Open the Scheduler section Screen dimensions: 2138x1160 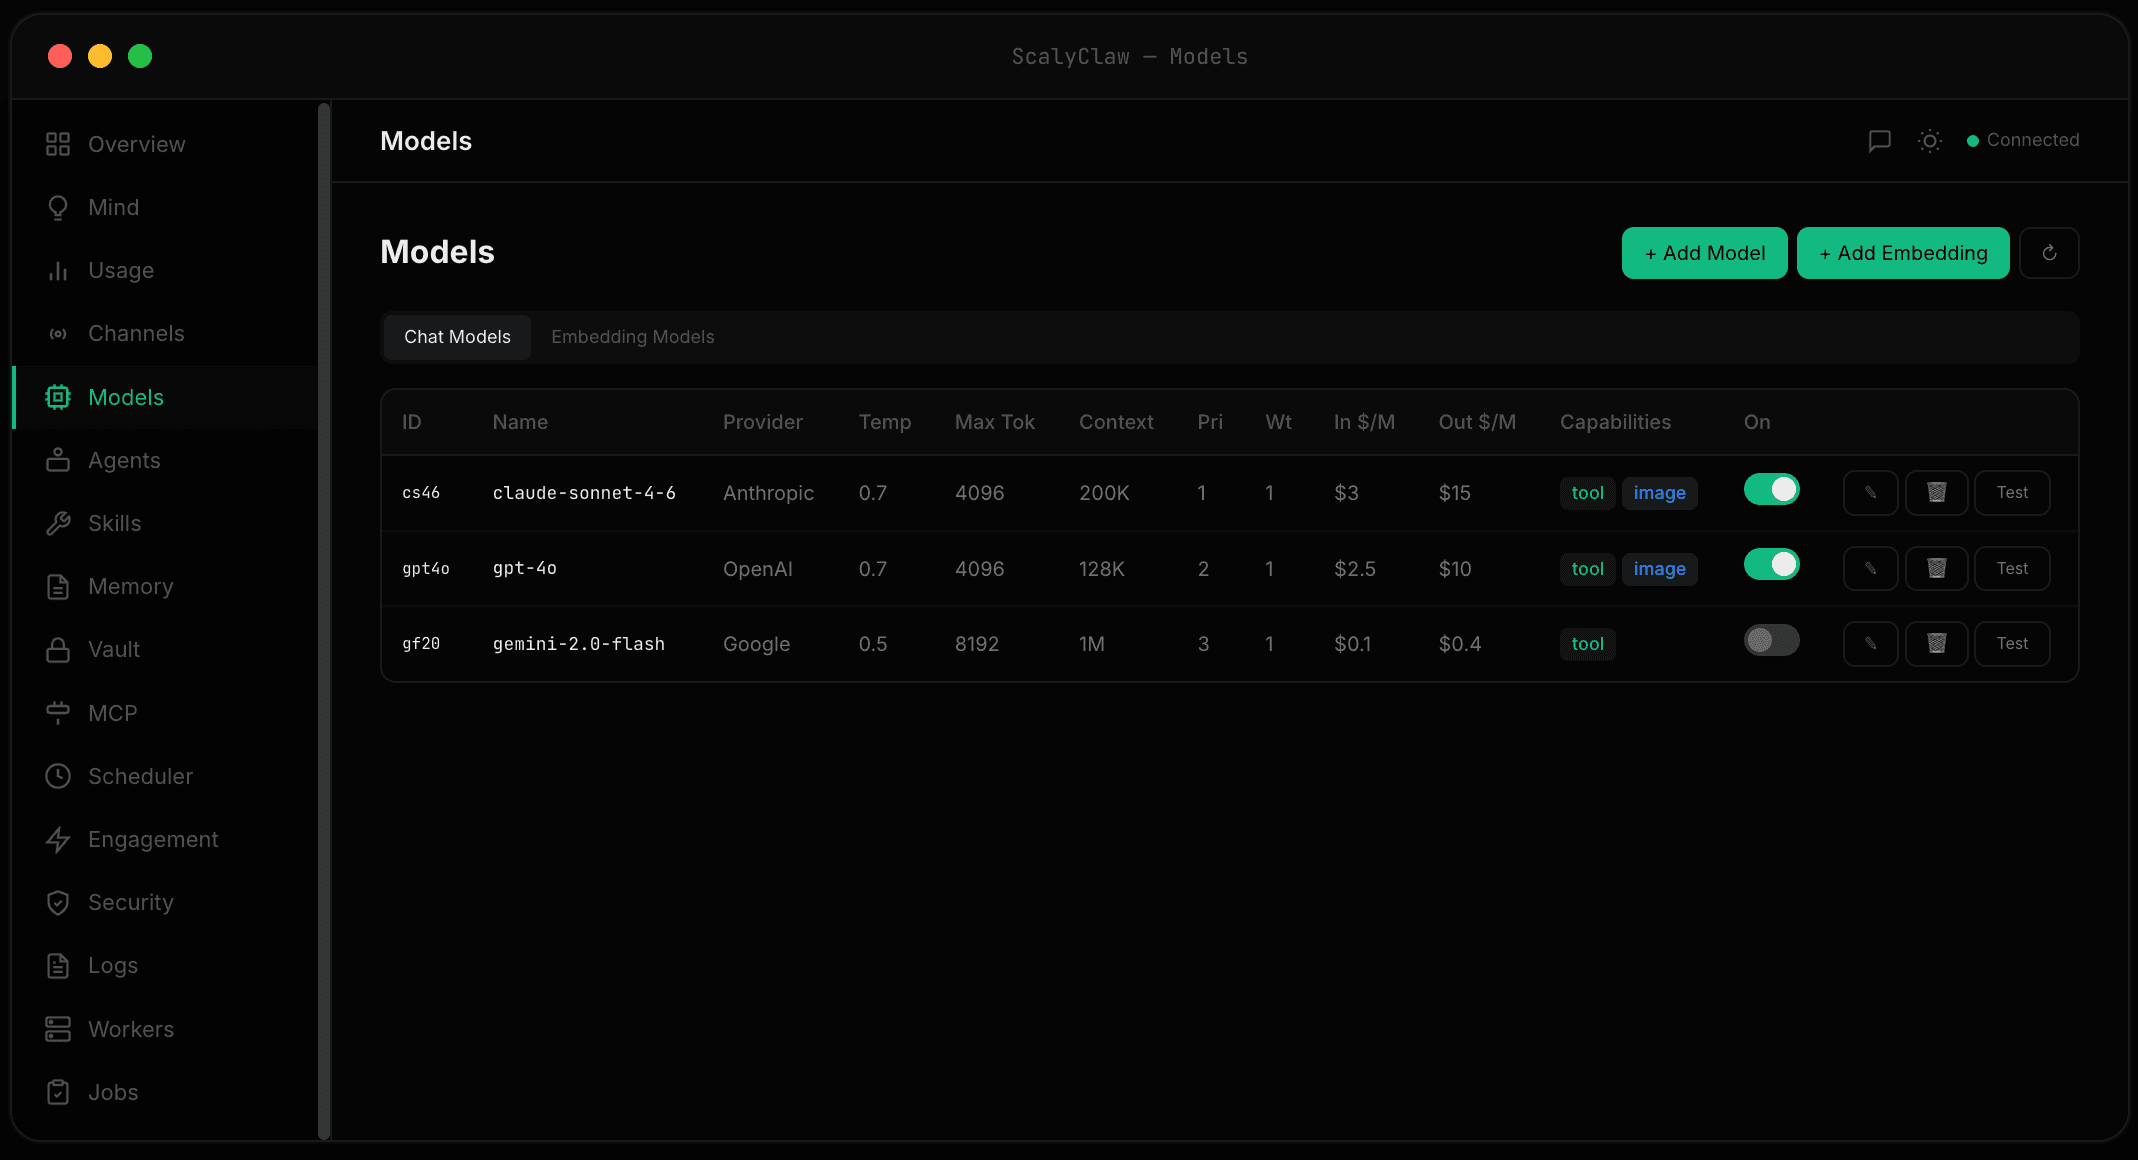click(140, 776)
